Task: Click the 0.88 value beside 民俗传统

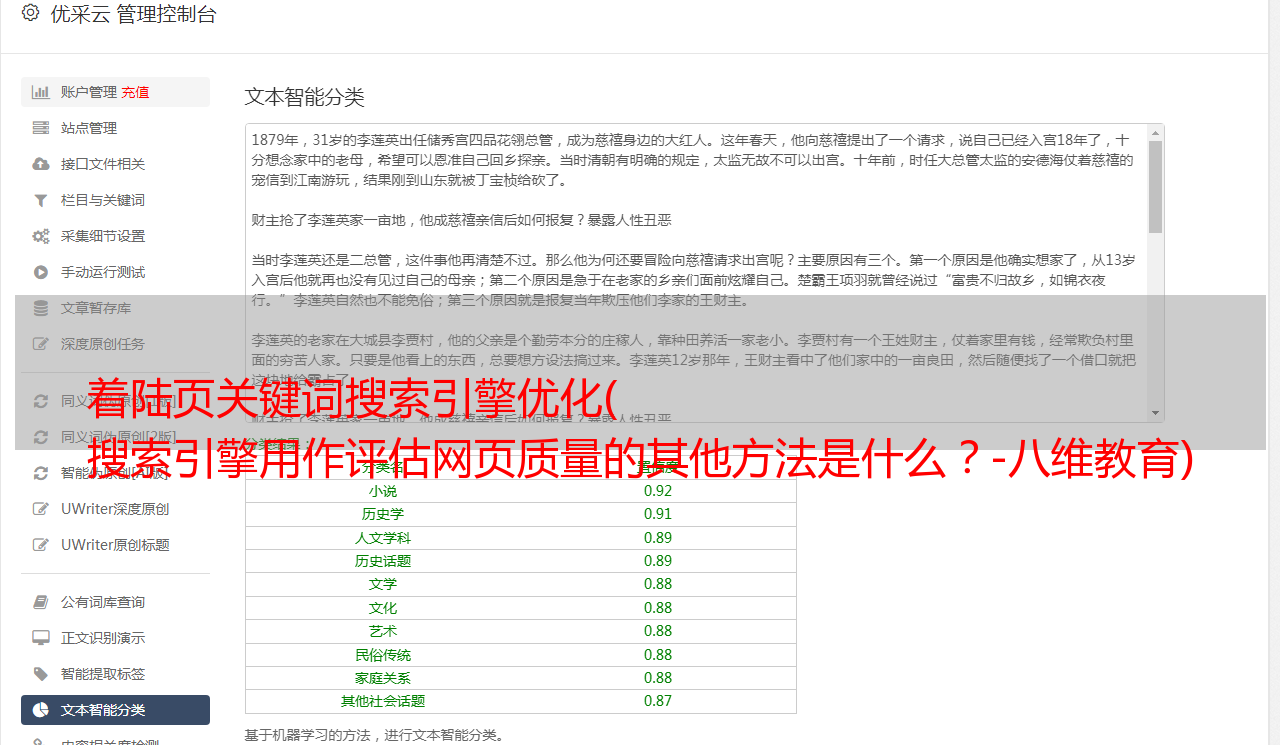Action: (658, 655)
